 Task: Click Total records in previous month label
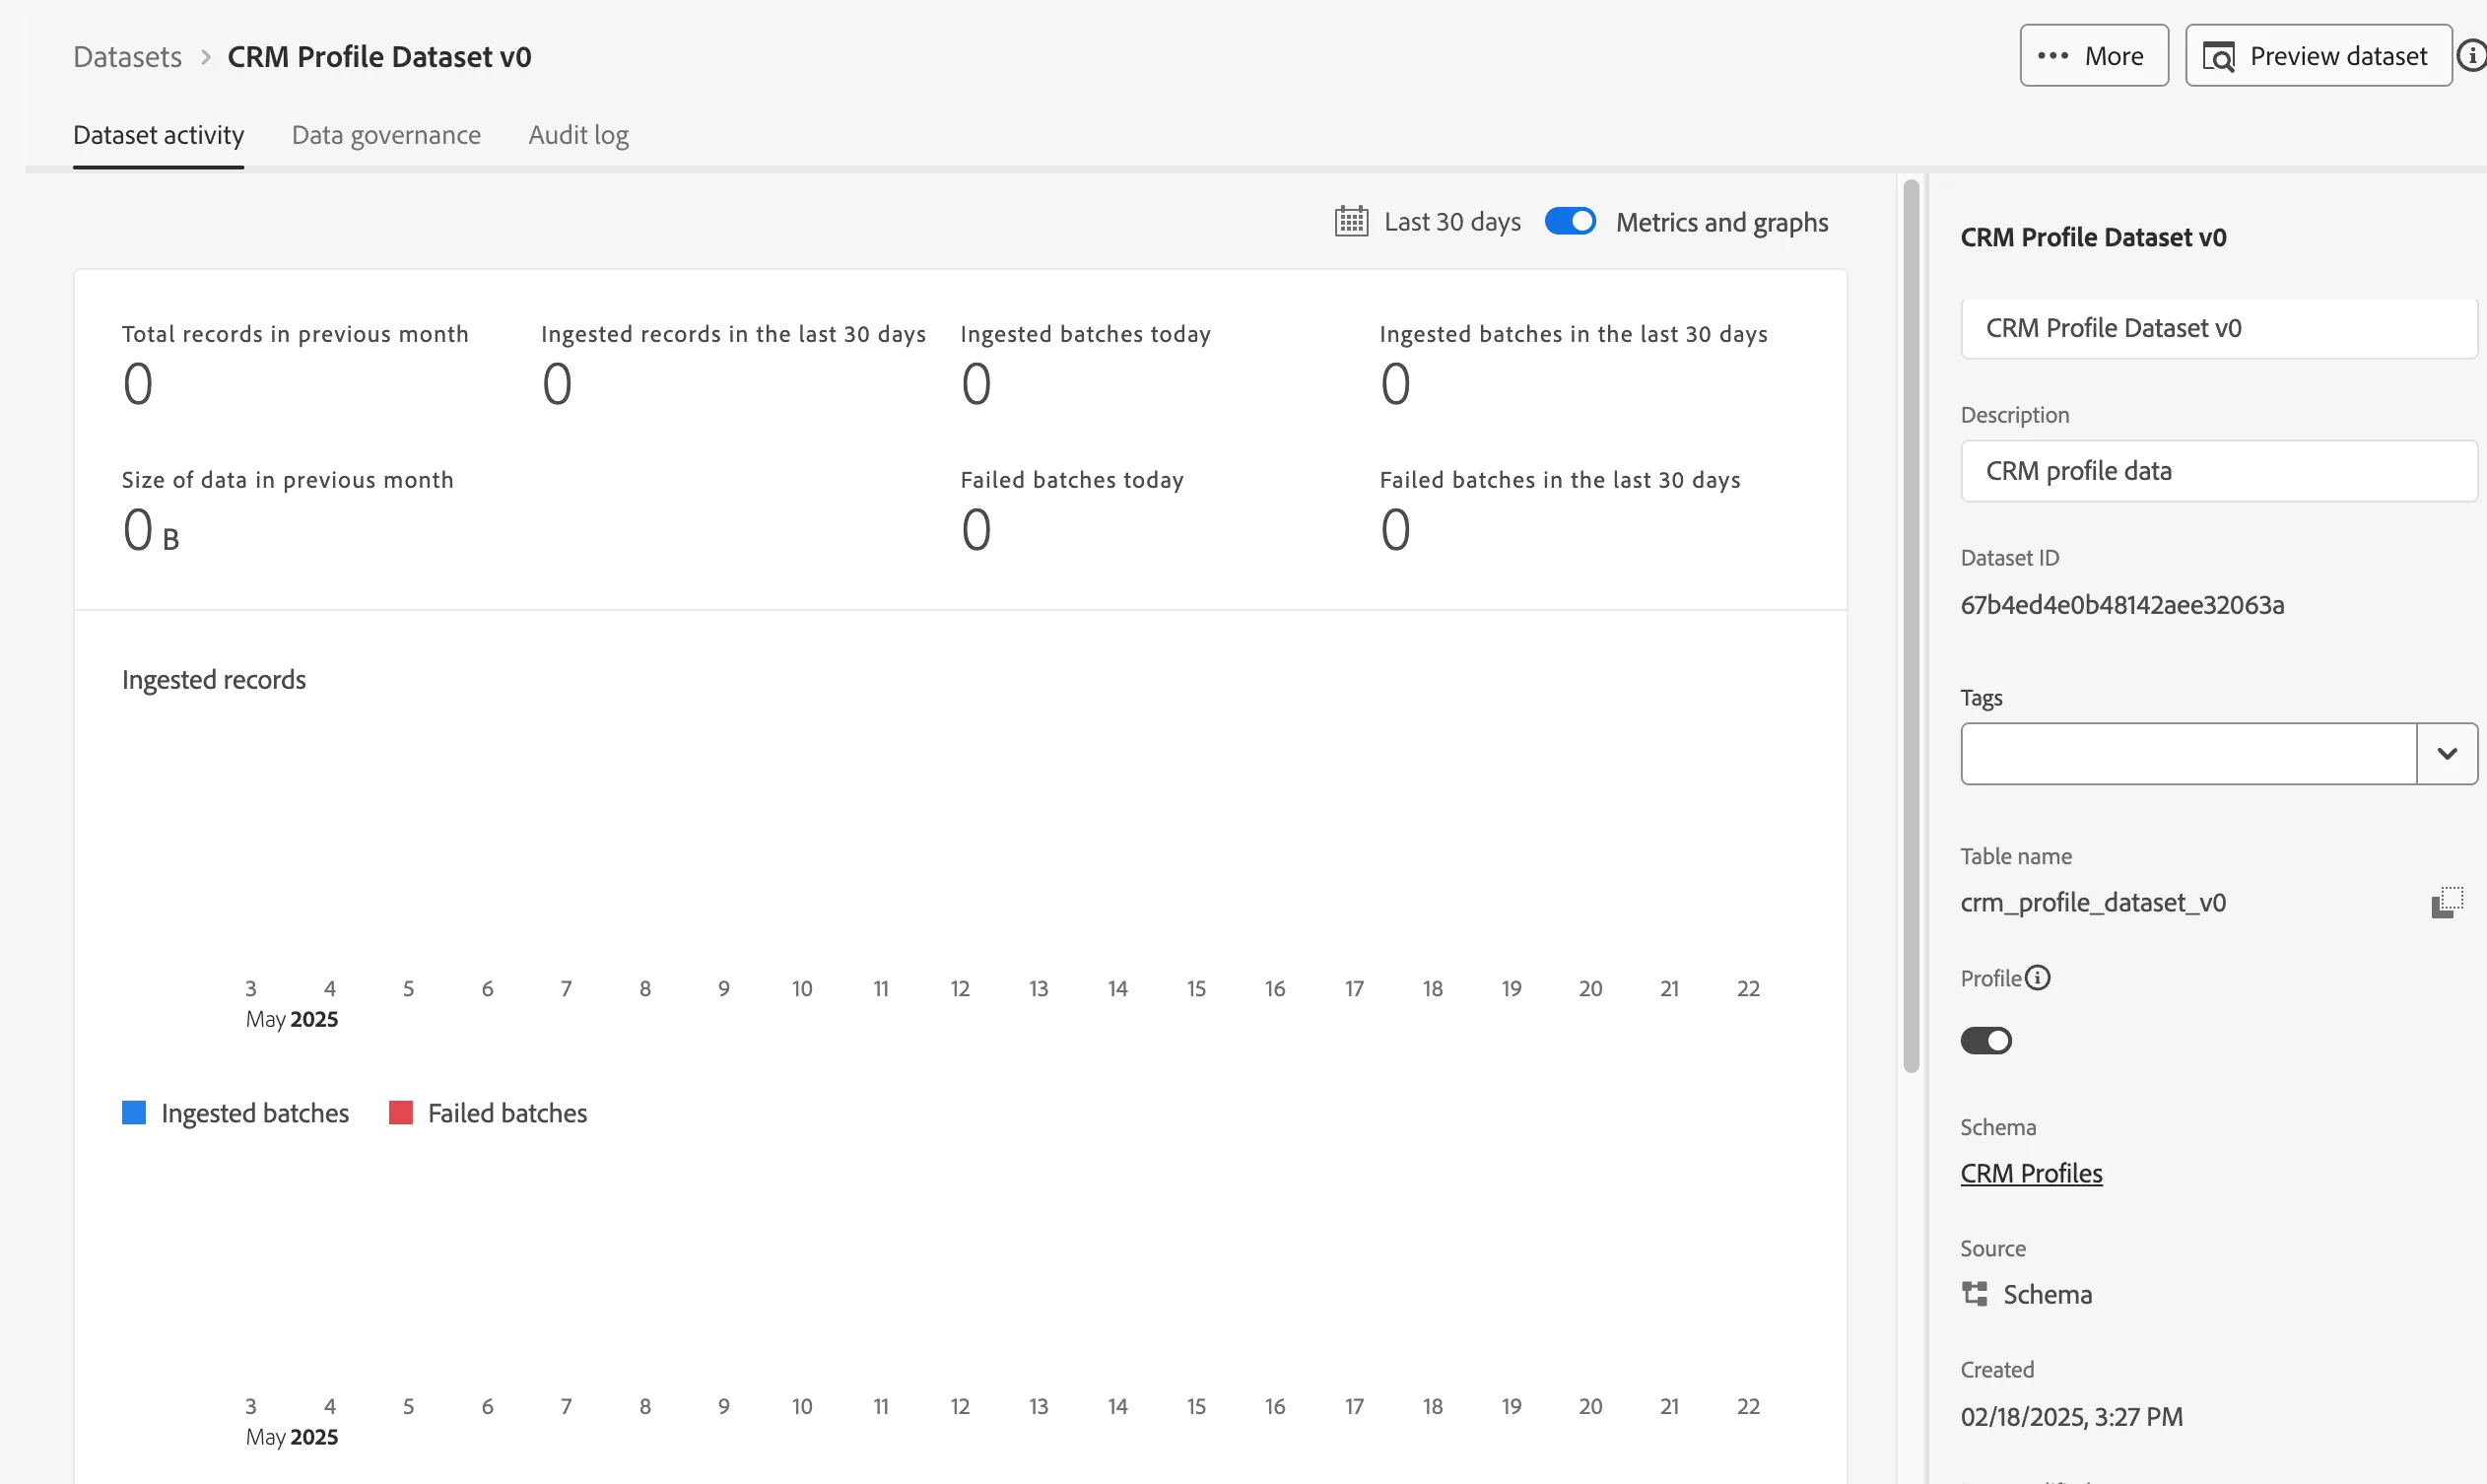295,334
